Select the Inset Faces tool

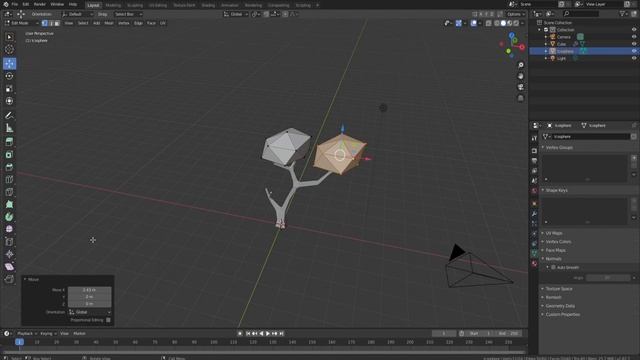pyautogui.click(x=9, y=155)
